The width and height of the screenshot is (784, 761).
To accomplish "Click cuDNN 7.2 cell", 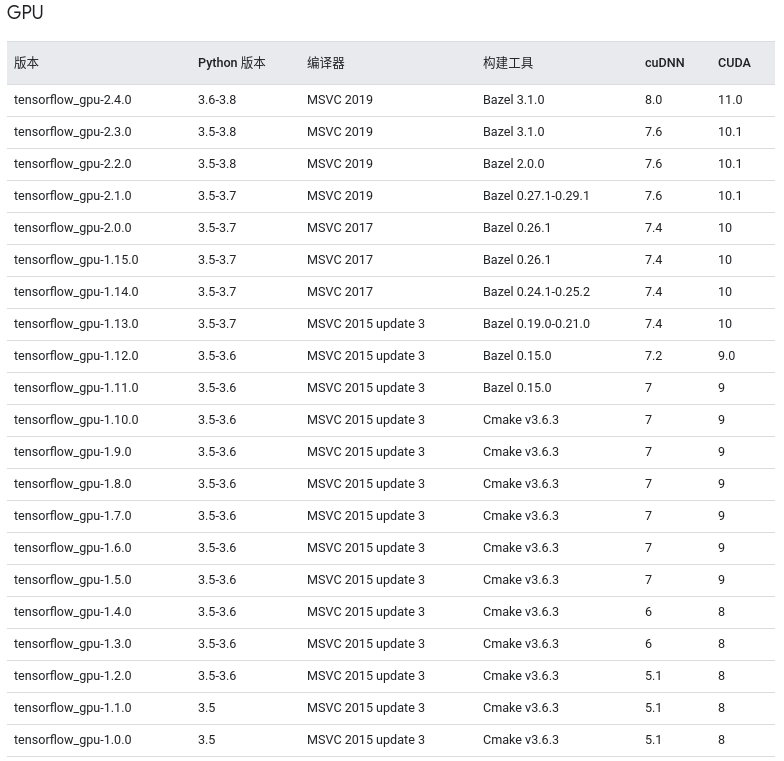I will coord(654,356).
